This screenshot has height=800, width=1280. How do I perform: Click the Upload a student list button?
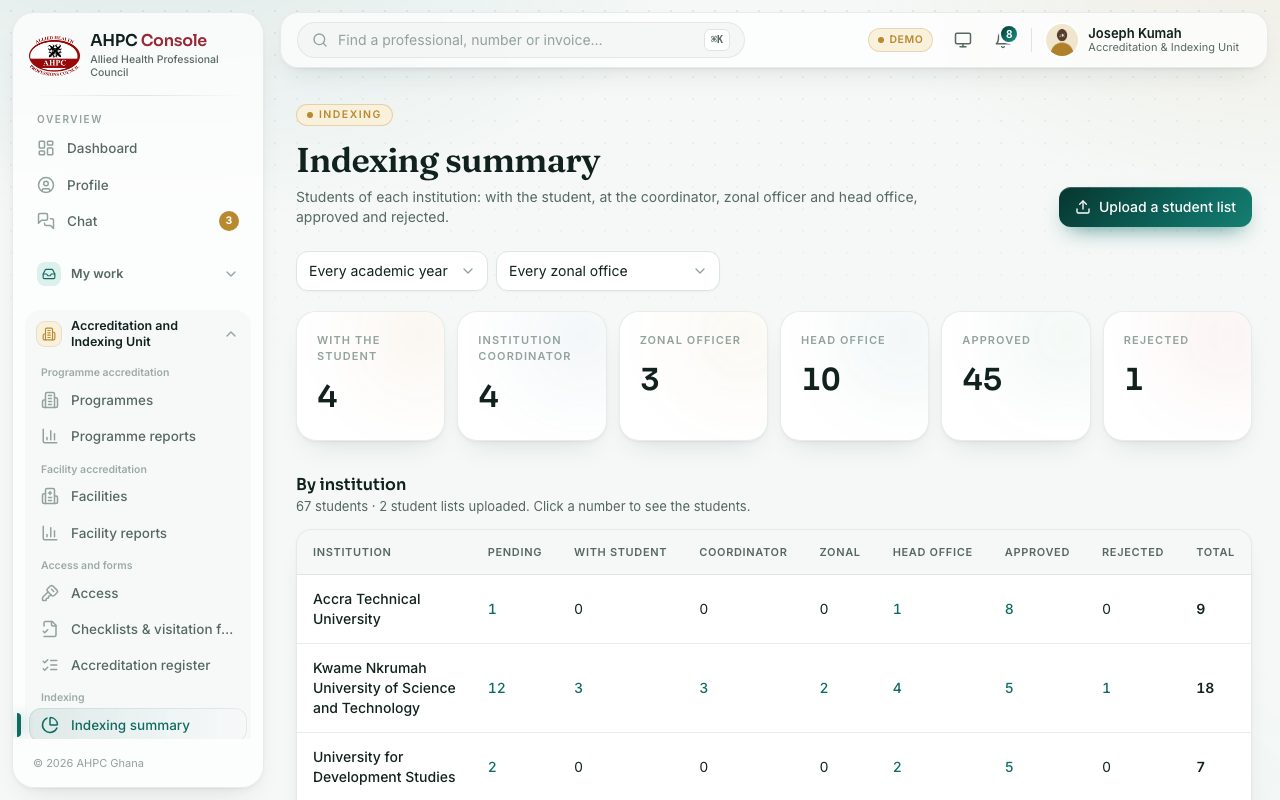tap(1155, 207)
